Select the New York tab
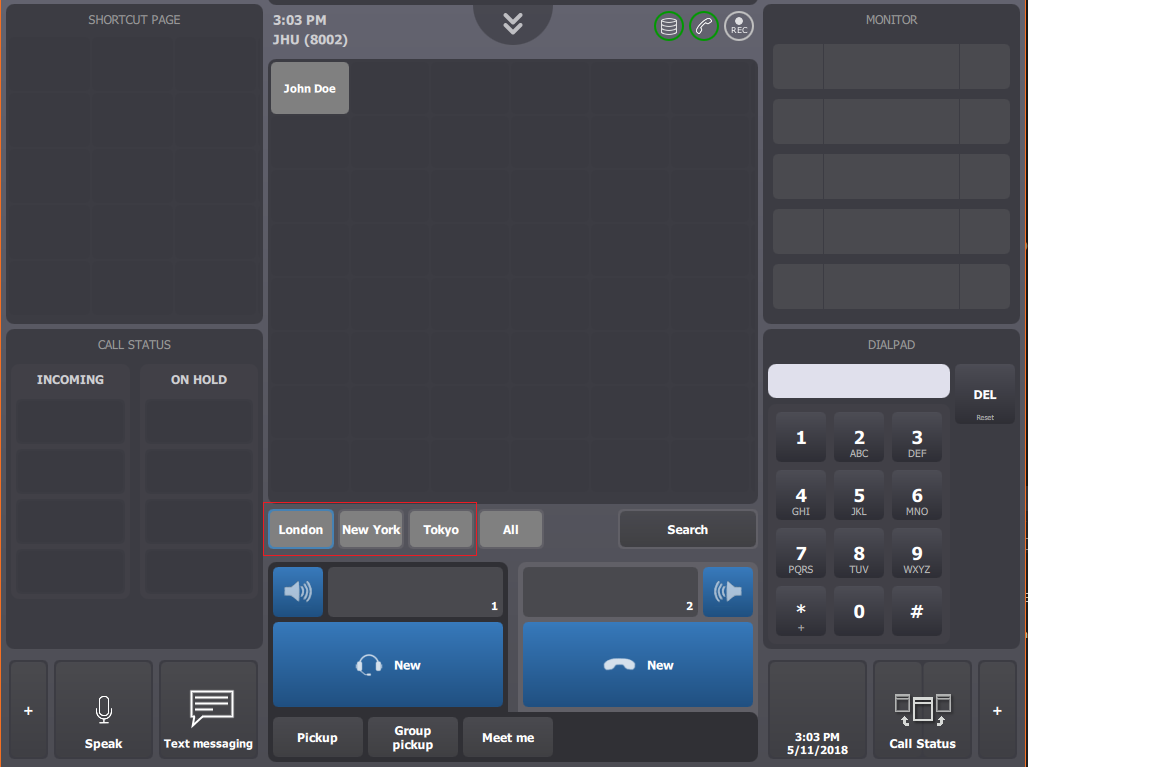1152x767 pixels. point(371,529)
